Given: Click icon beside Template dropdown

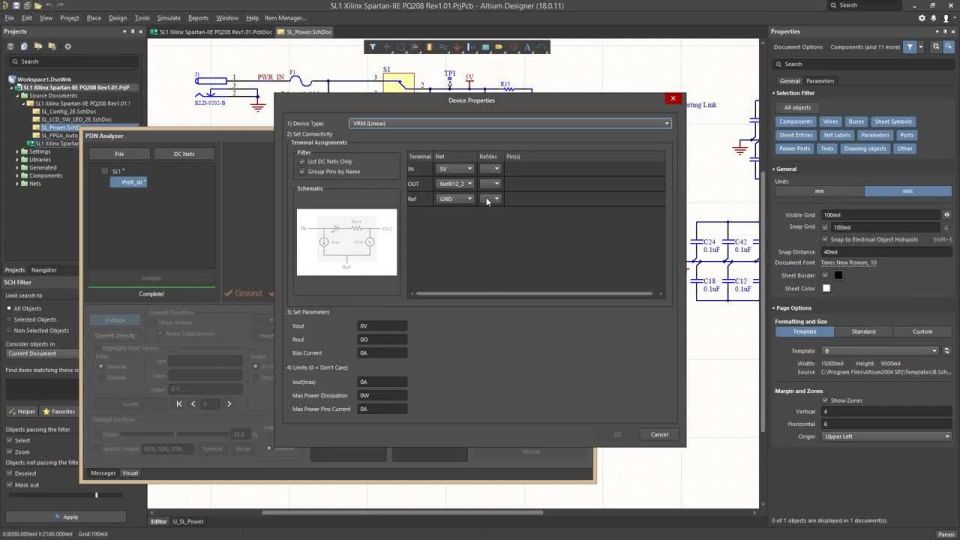Looking at the screenshot, I should tap(947, 351).
